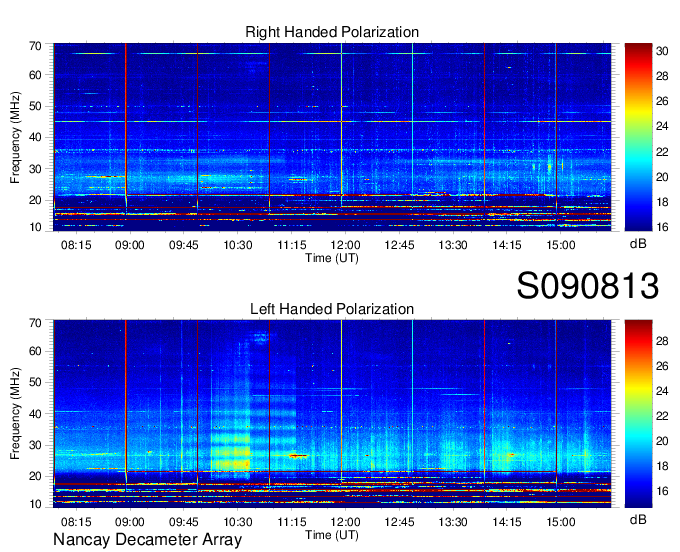Viewport: 680px width, 552px height.
Task: Click the 09:45 time tick on the upper plot
Action: 183,245
